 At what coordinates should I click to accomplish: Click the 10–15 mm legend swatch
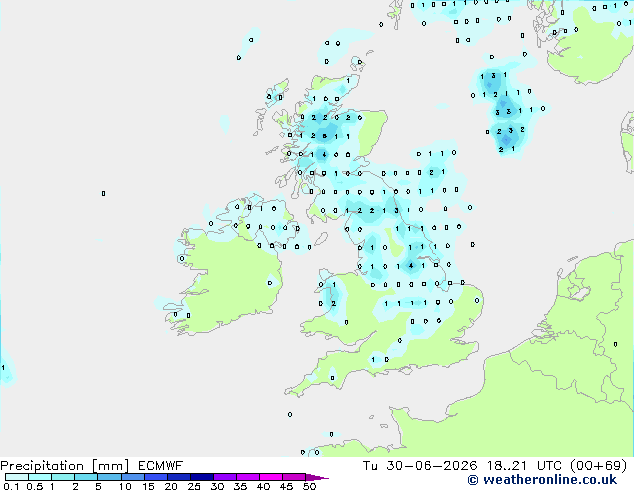(132, 477)
